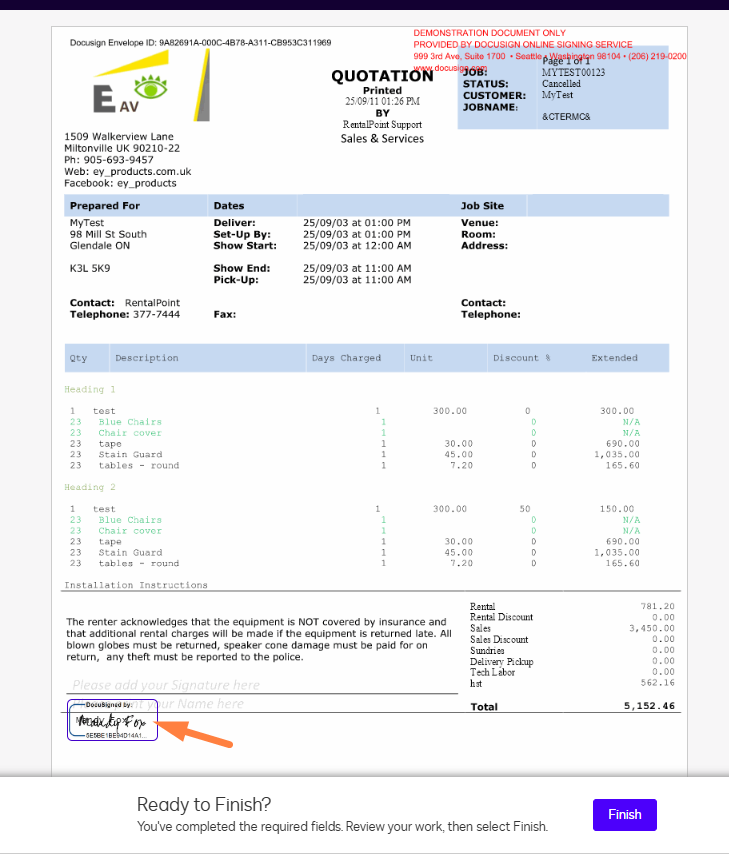Click the status value Cancelled
The width and height of the screenshot is (729, 863).
pyautogui.click(x=561, y=84)
